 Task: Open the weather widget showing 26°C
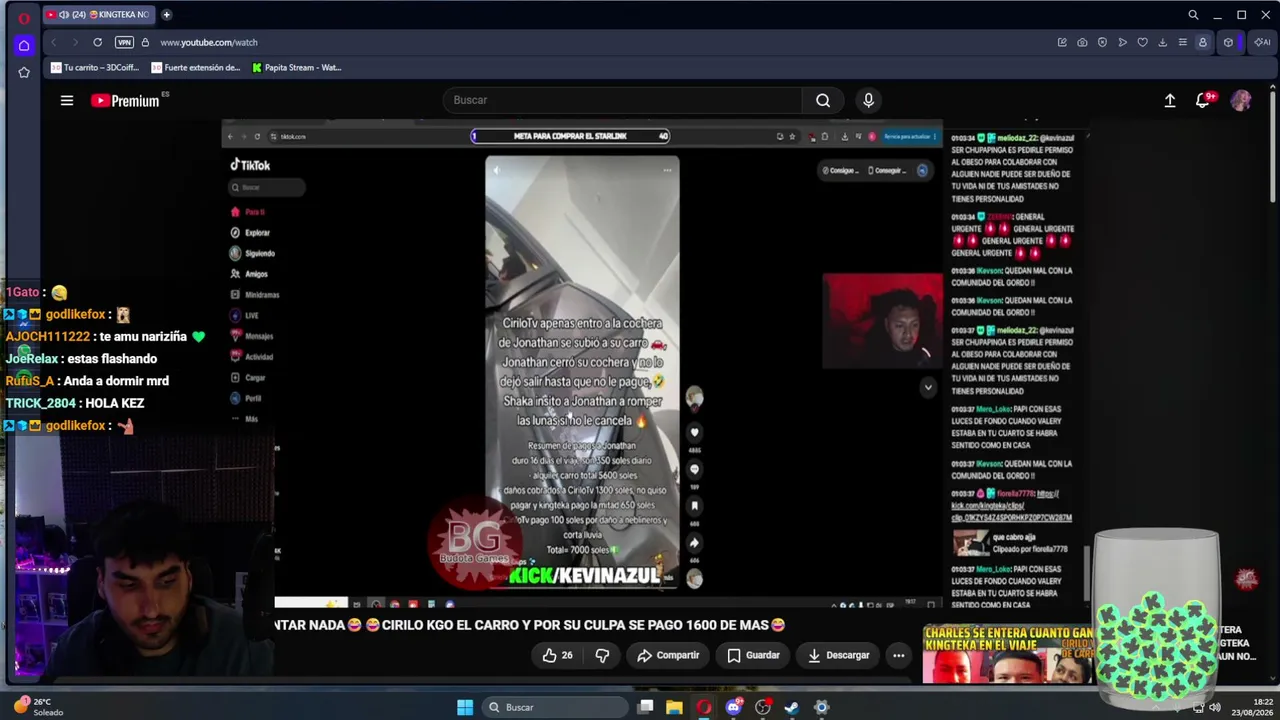point(40,707)
